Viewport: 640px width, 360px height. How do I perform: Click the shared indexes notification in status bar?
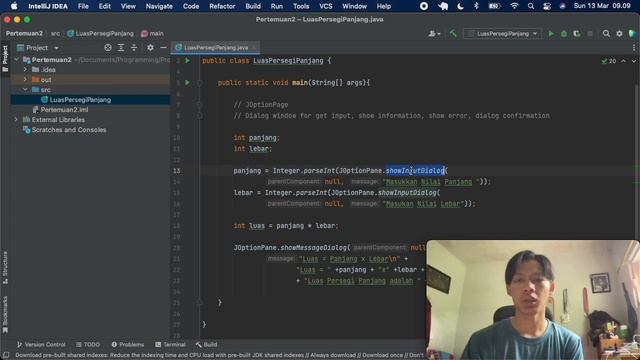pos(220,356)
